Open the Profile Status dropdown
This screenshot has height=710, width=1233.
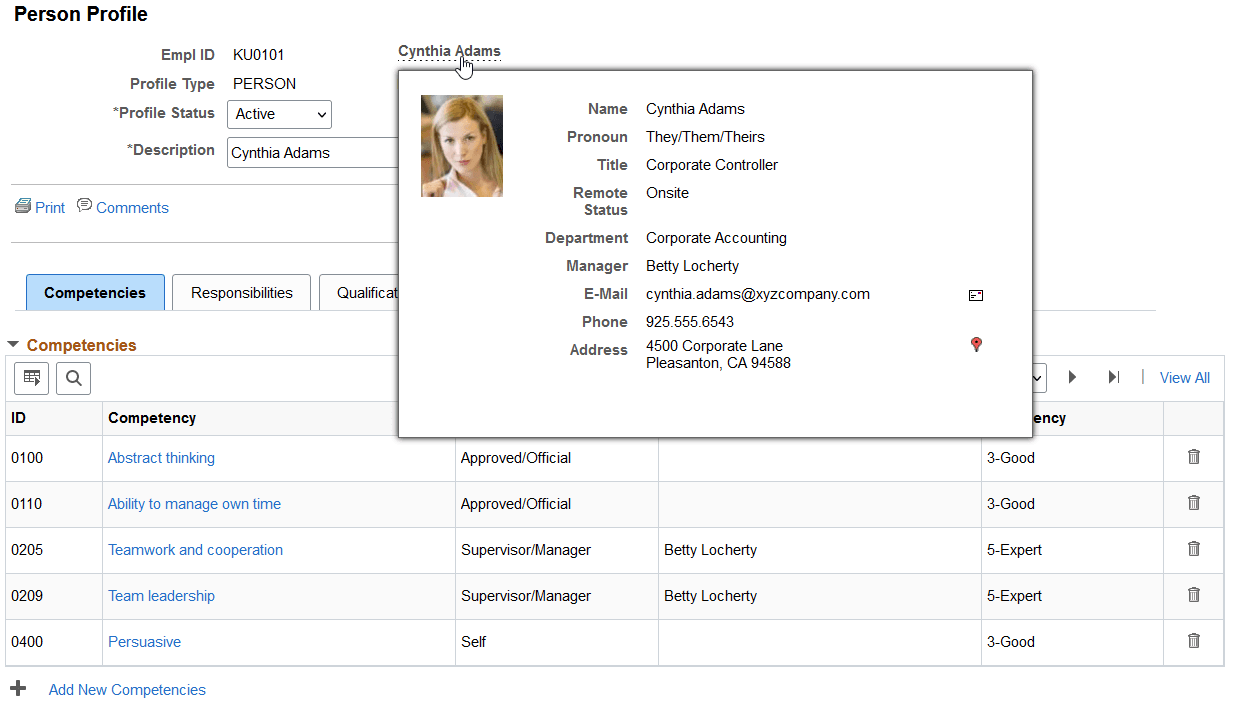tap(279, 114)
